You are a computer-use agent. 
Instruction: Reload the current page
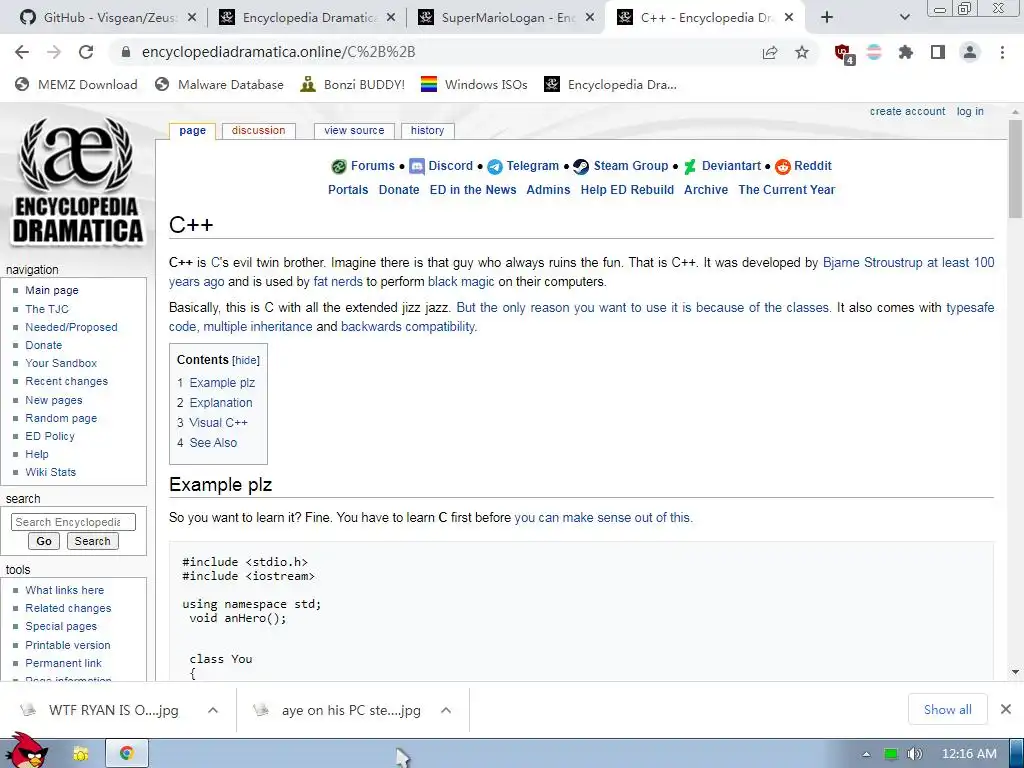pyautogui.click(x=86, y=52)
